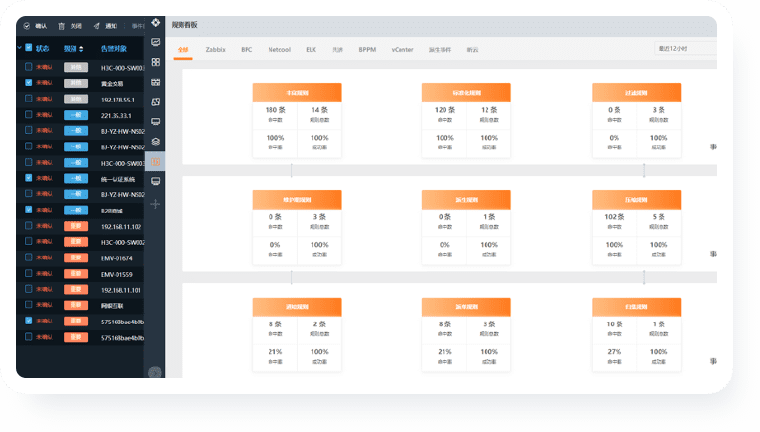Switch to the 派生事件 tab
The image size is (760, 432).
(440, 49)
